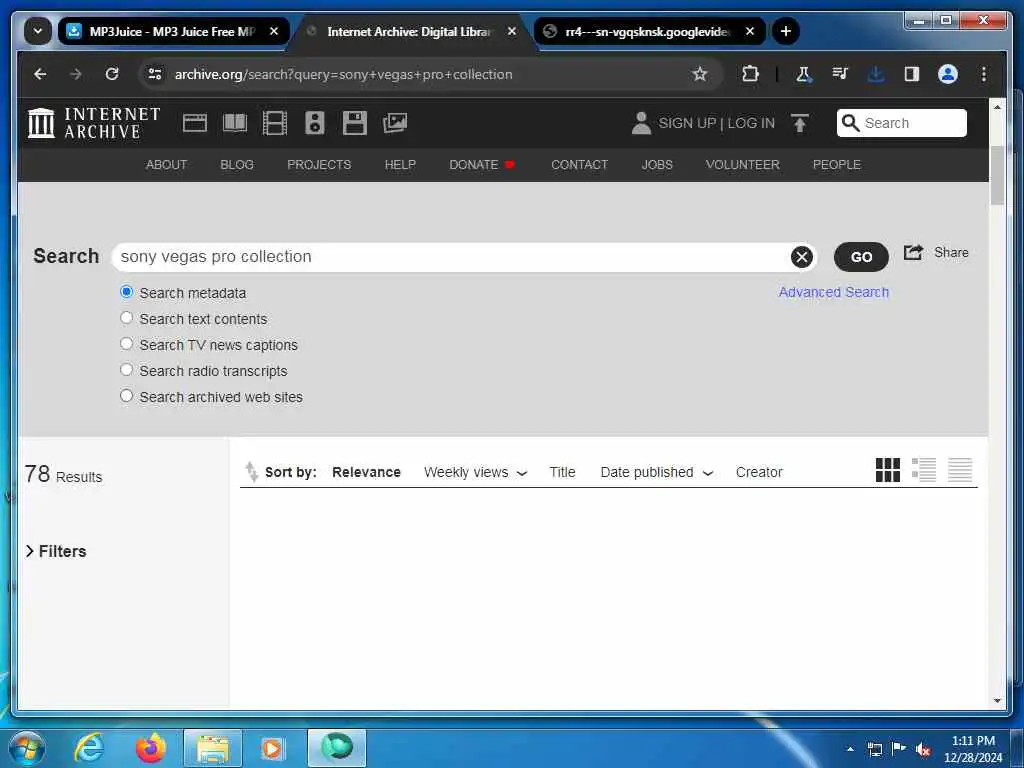Close the Internet Archive tab
This screenshot has height=768, width=1024.
click(x=512, y=31)
